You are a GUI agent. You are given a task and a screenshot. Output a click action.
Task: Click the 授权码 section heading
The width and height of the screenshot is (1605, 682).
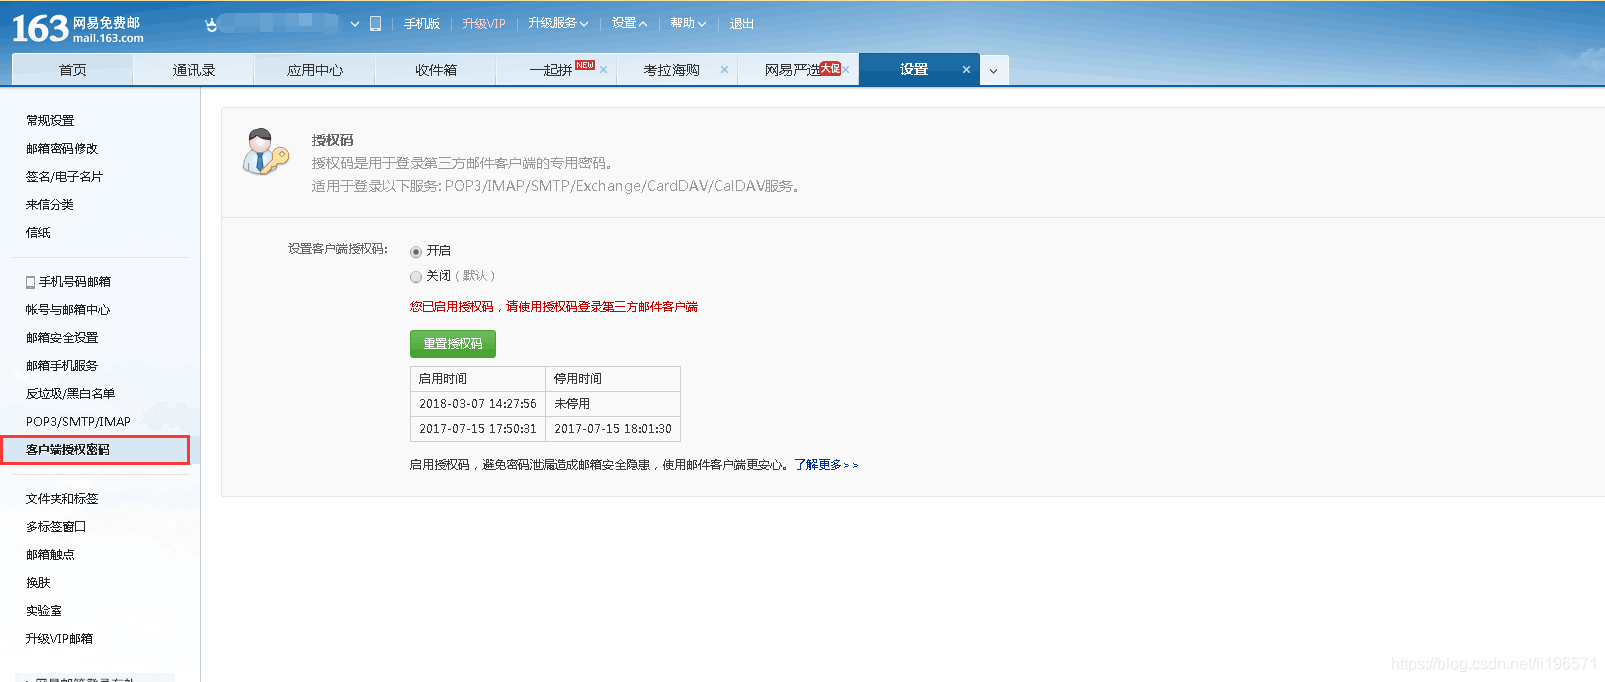(332, 141)
